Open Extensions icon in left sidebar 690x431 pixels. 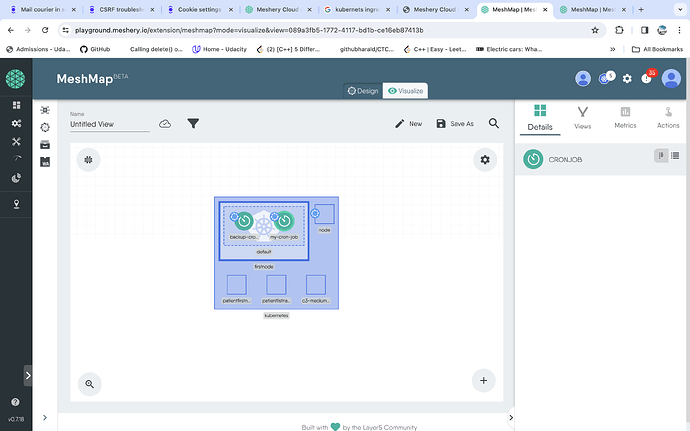[16, 178]
